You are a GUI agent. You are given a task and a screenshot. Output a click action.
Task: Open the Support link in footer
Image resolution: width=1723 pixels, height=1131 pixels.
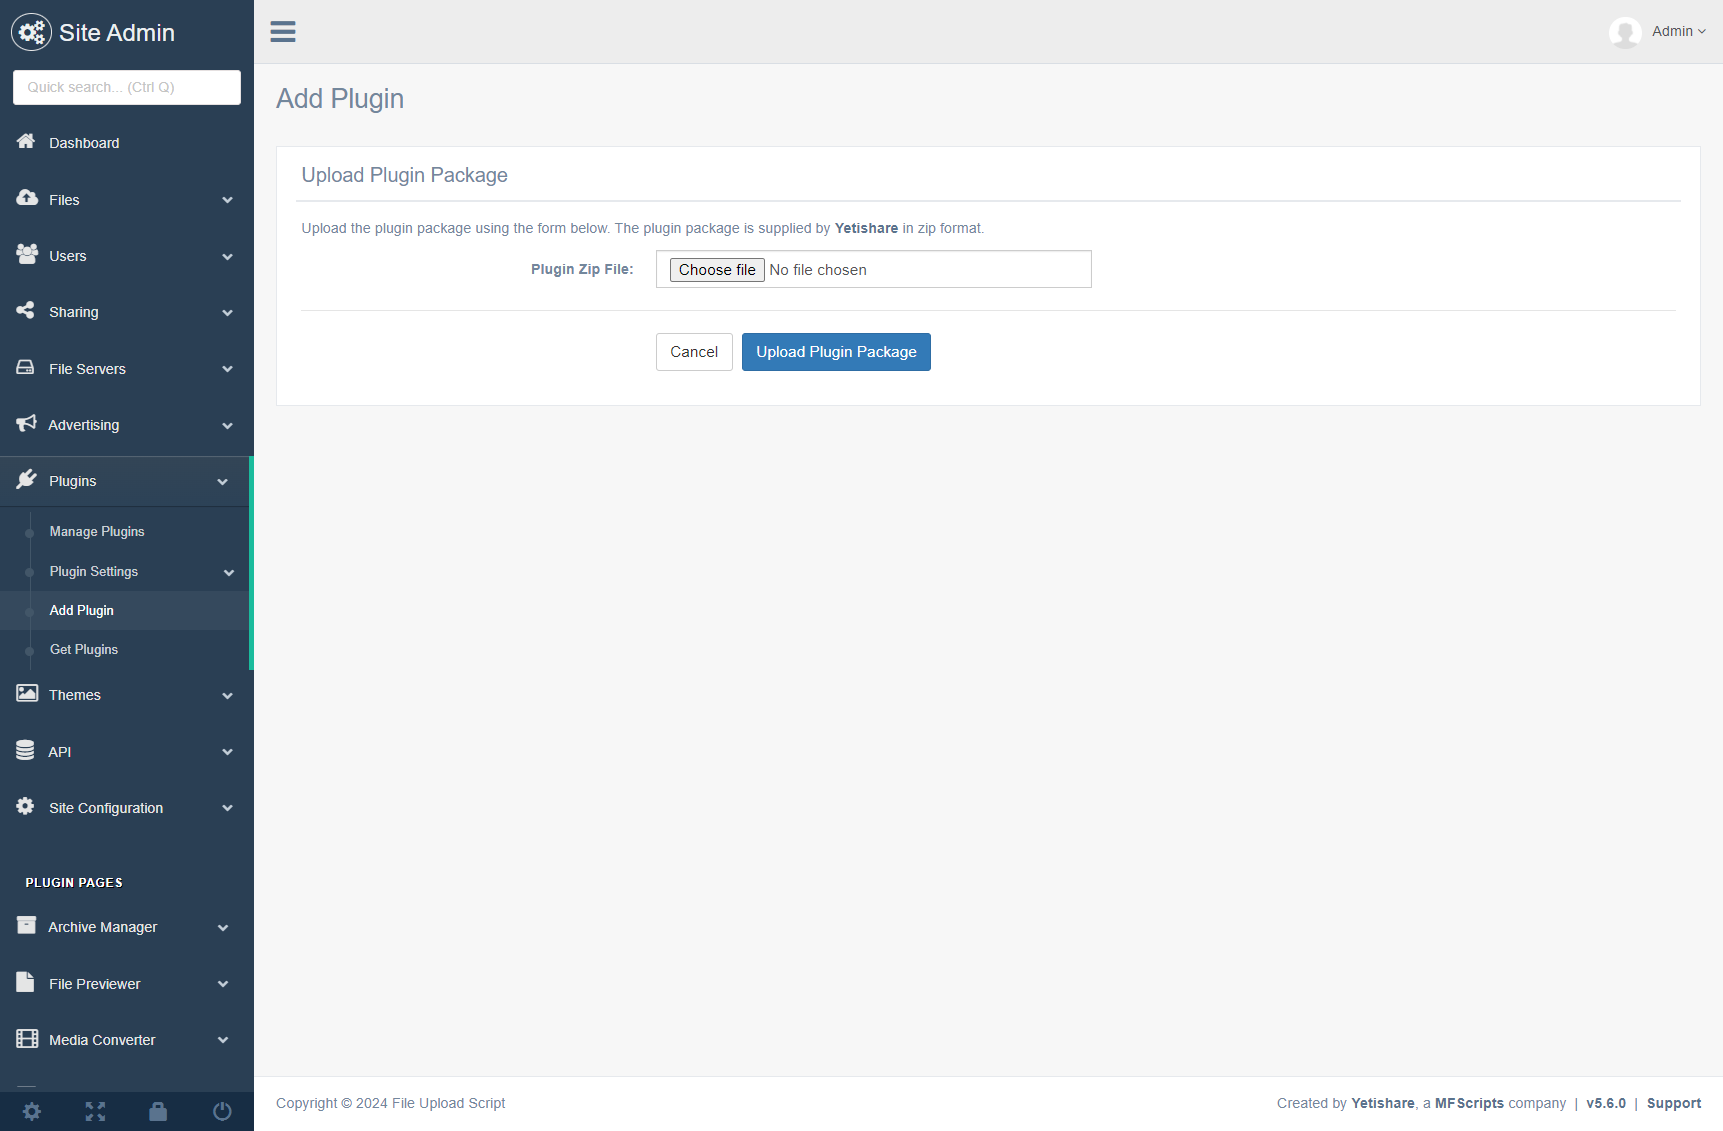tap(1673, 1103)
